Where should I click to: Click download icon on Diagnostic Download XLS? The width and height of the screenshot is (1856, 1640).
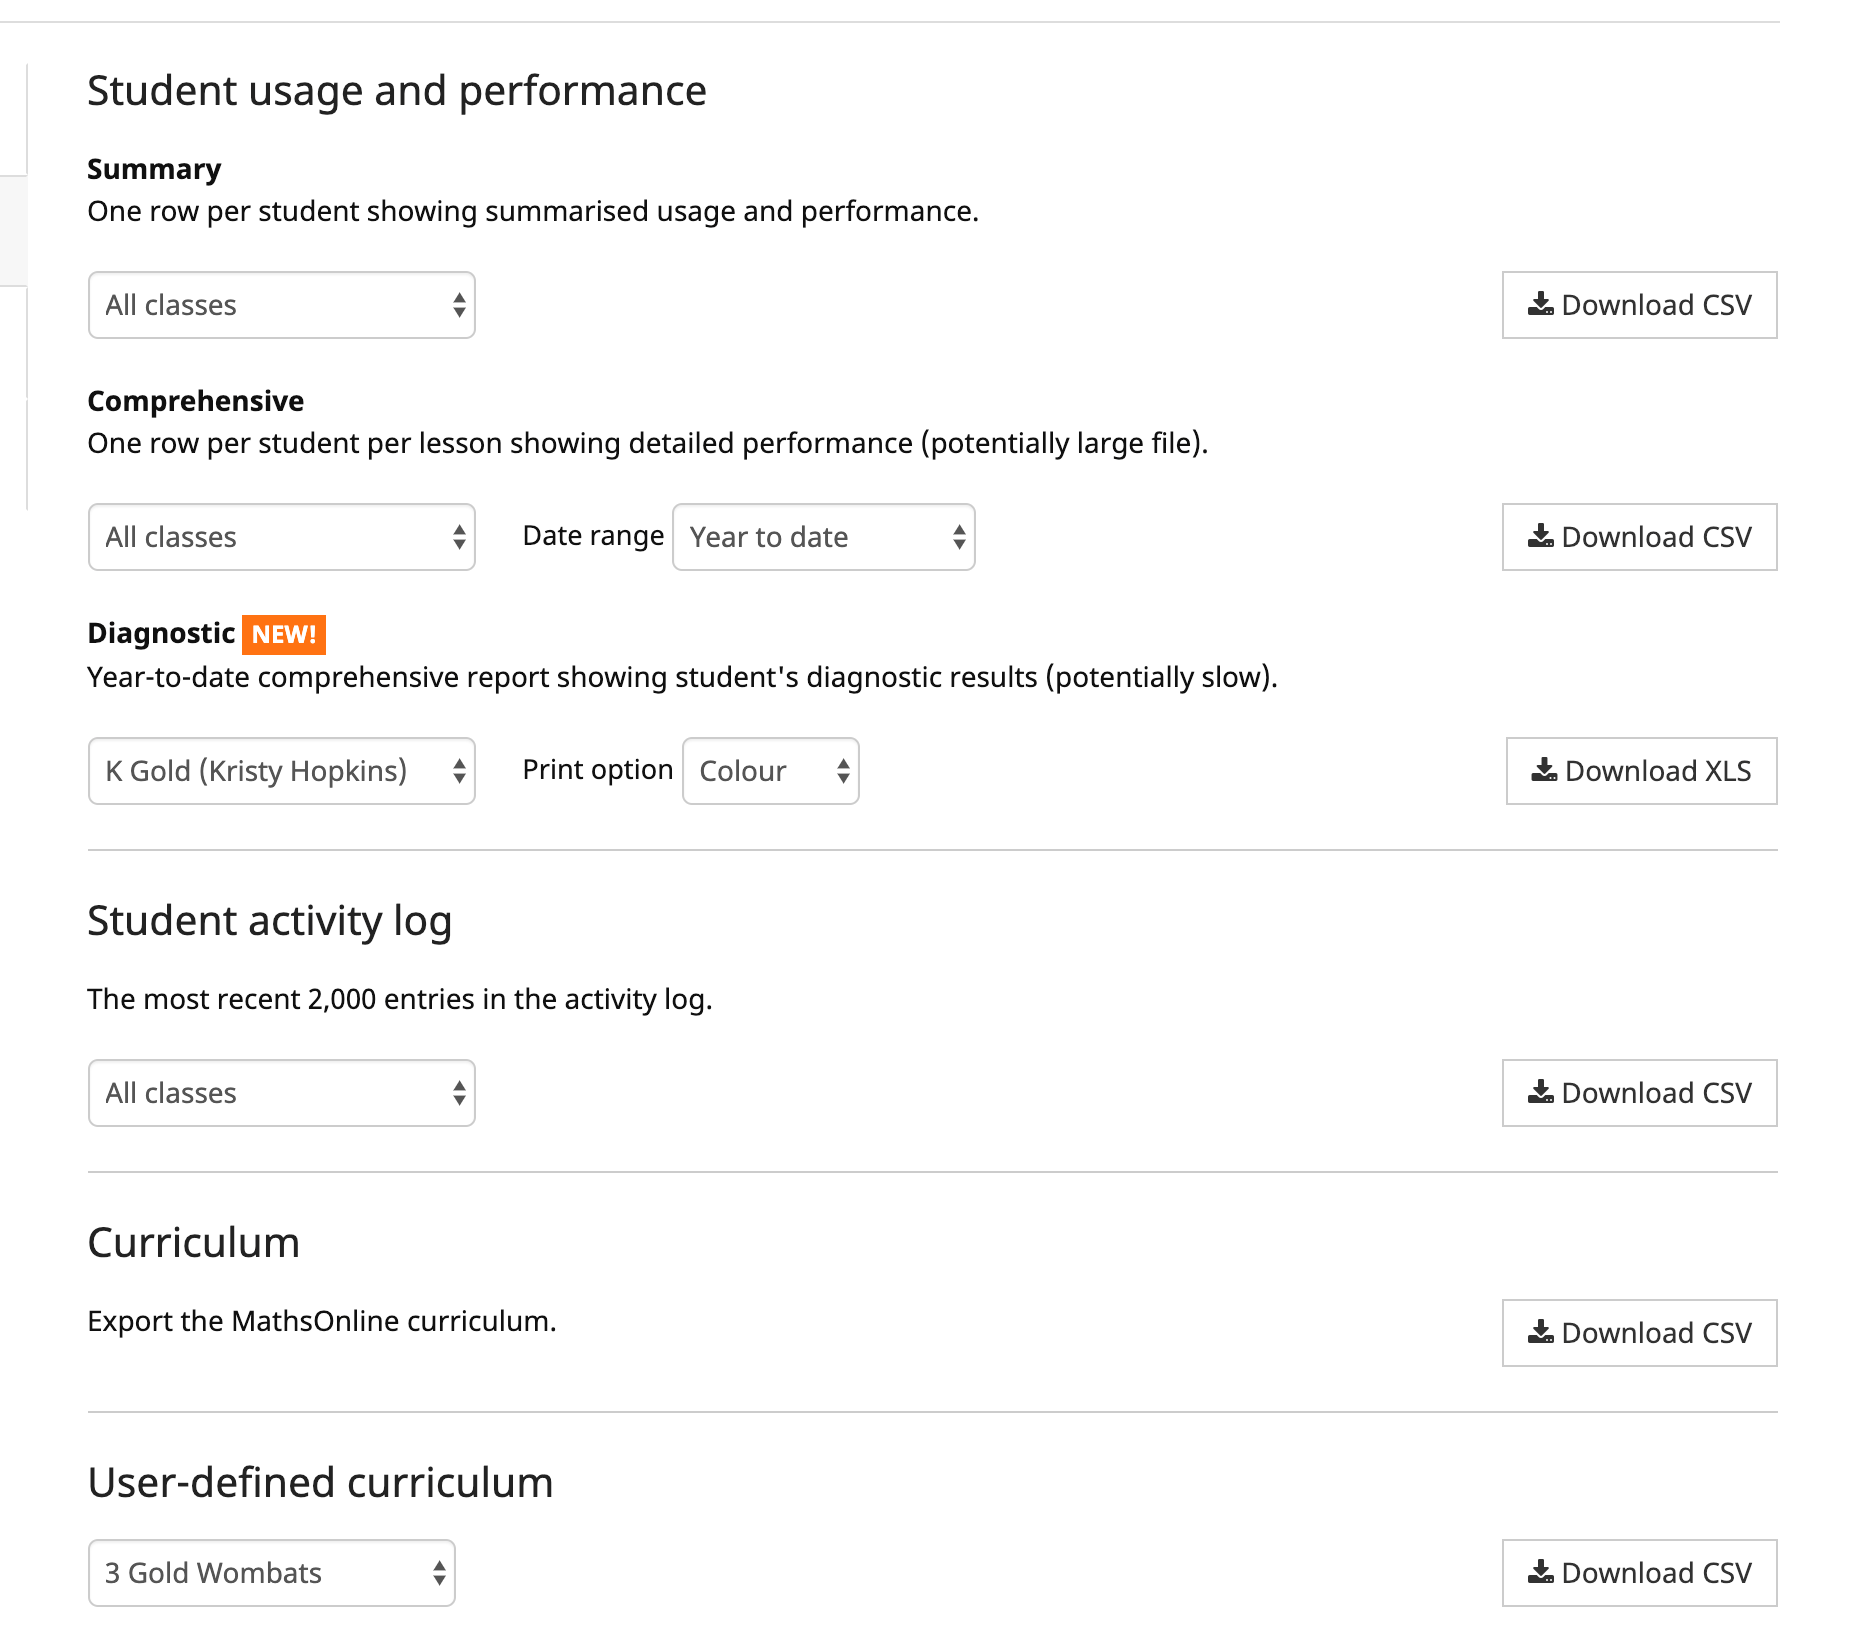click(1545, 770)
